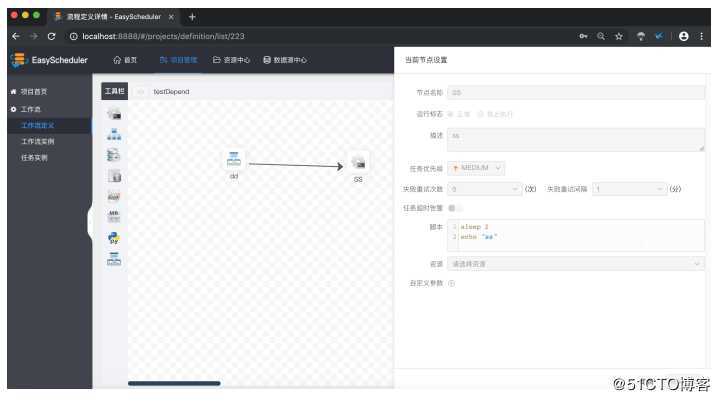Click the testDepend workflow name

click(x=171, y=91)
